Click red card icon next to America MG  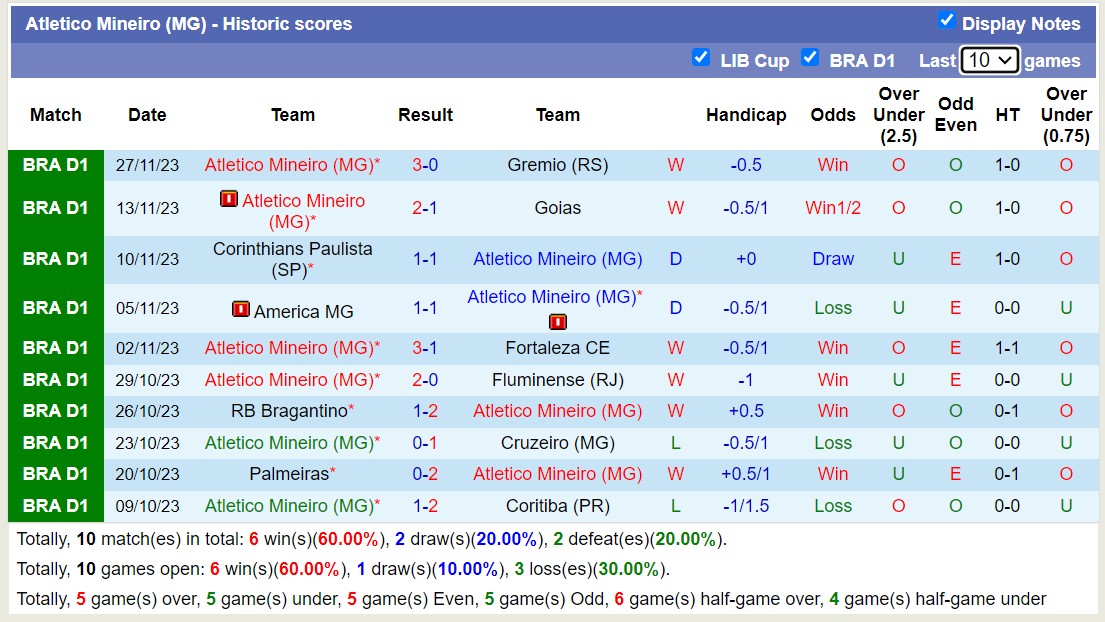tap(241, 308)
